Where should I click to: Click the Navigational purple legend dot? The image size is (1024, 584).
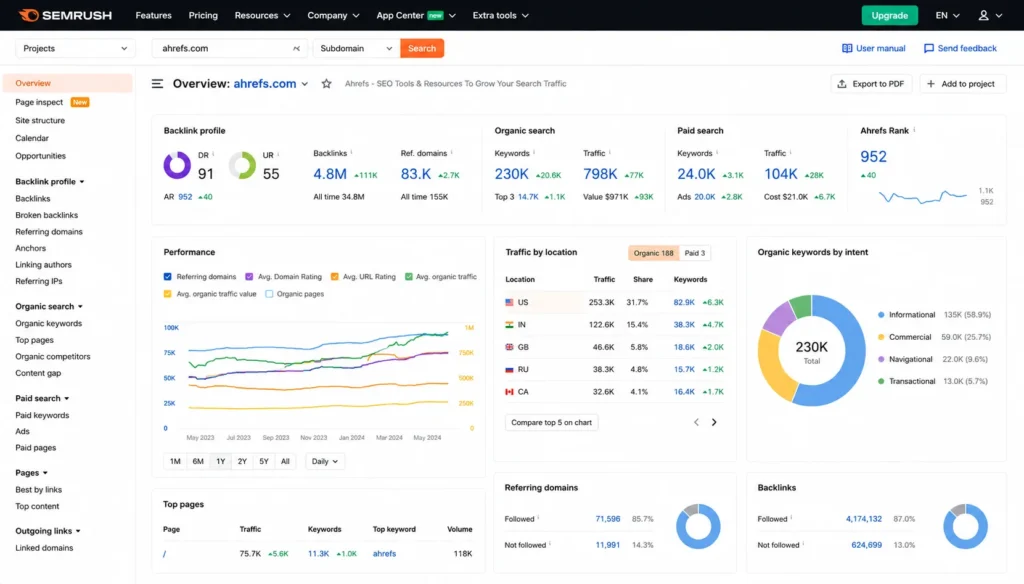coord(881,359)
